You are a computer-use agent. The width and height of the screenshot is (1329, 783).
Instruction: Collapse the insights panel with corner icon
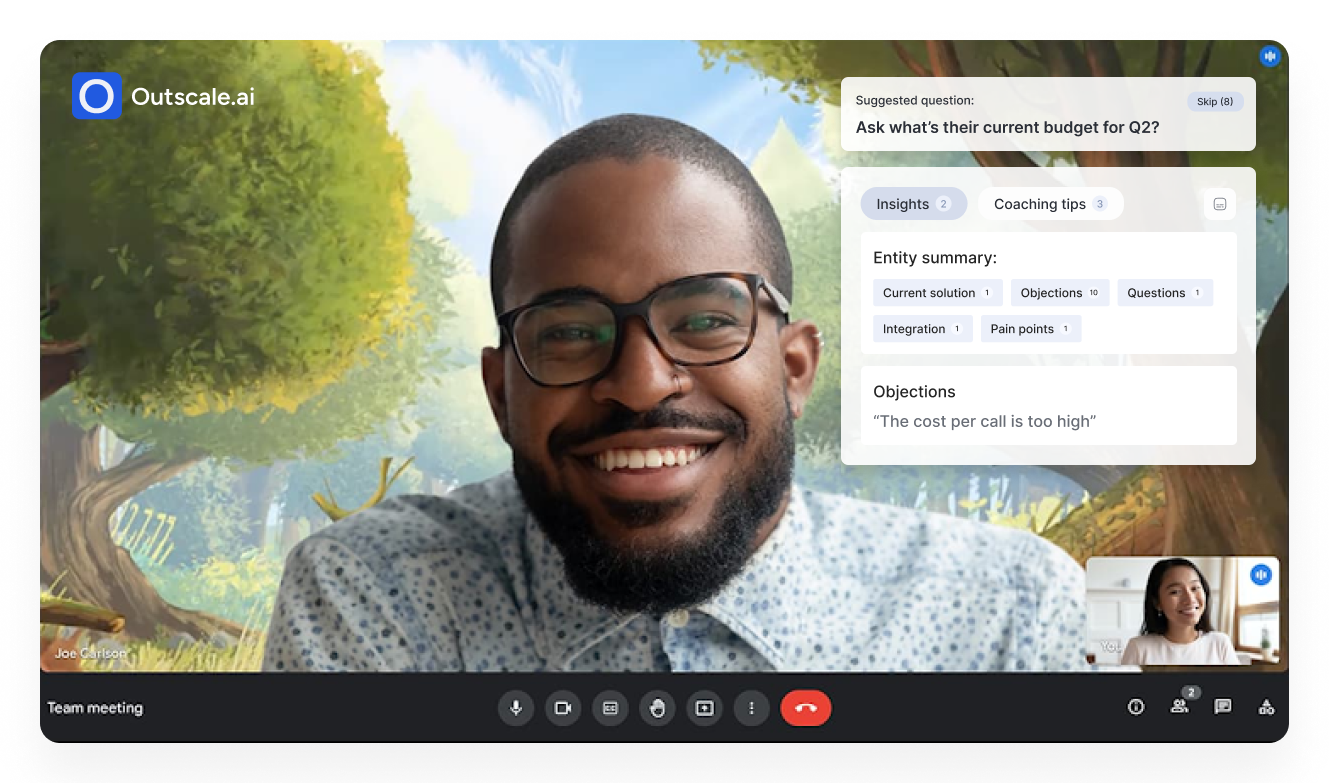pos(1219,204)
